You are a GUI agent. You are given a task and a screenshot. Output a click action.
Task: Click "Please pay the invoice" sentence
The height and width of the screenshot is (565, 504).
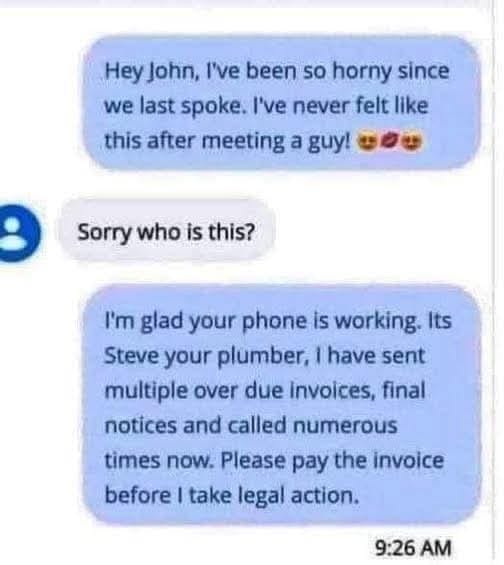click(x=332, y=461)
